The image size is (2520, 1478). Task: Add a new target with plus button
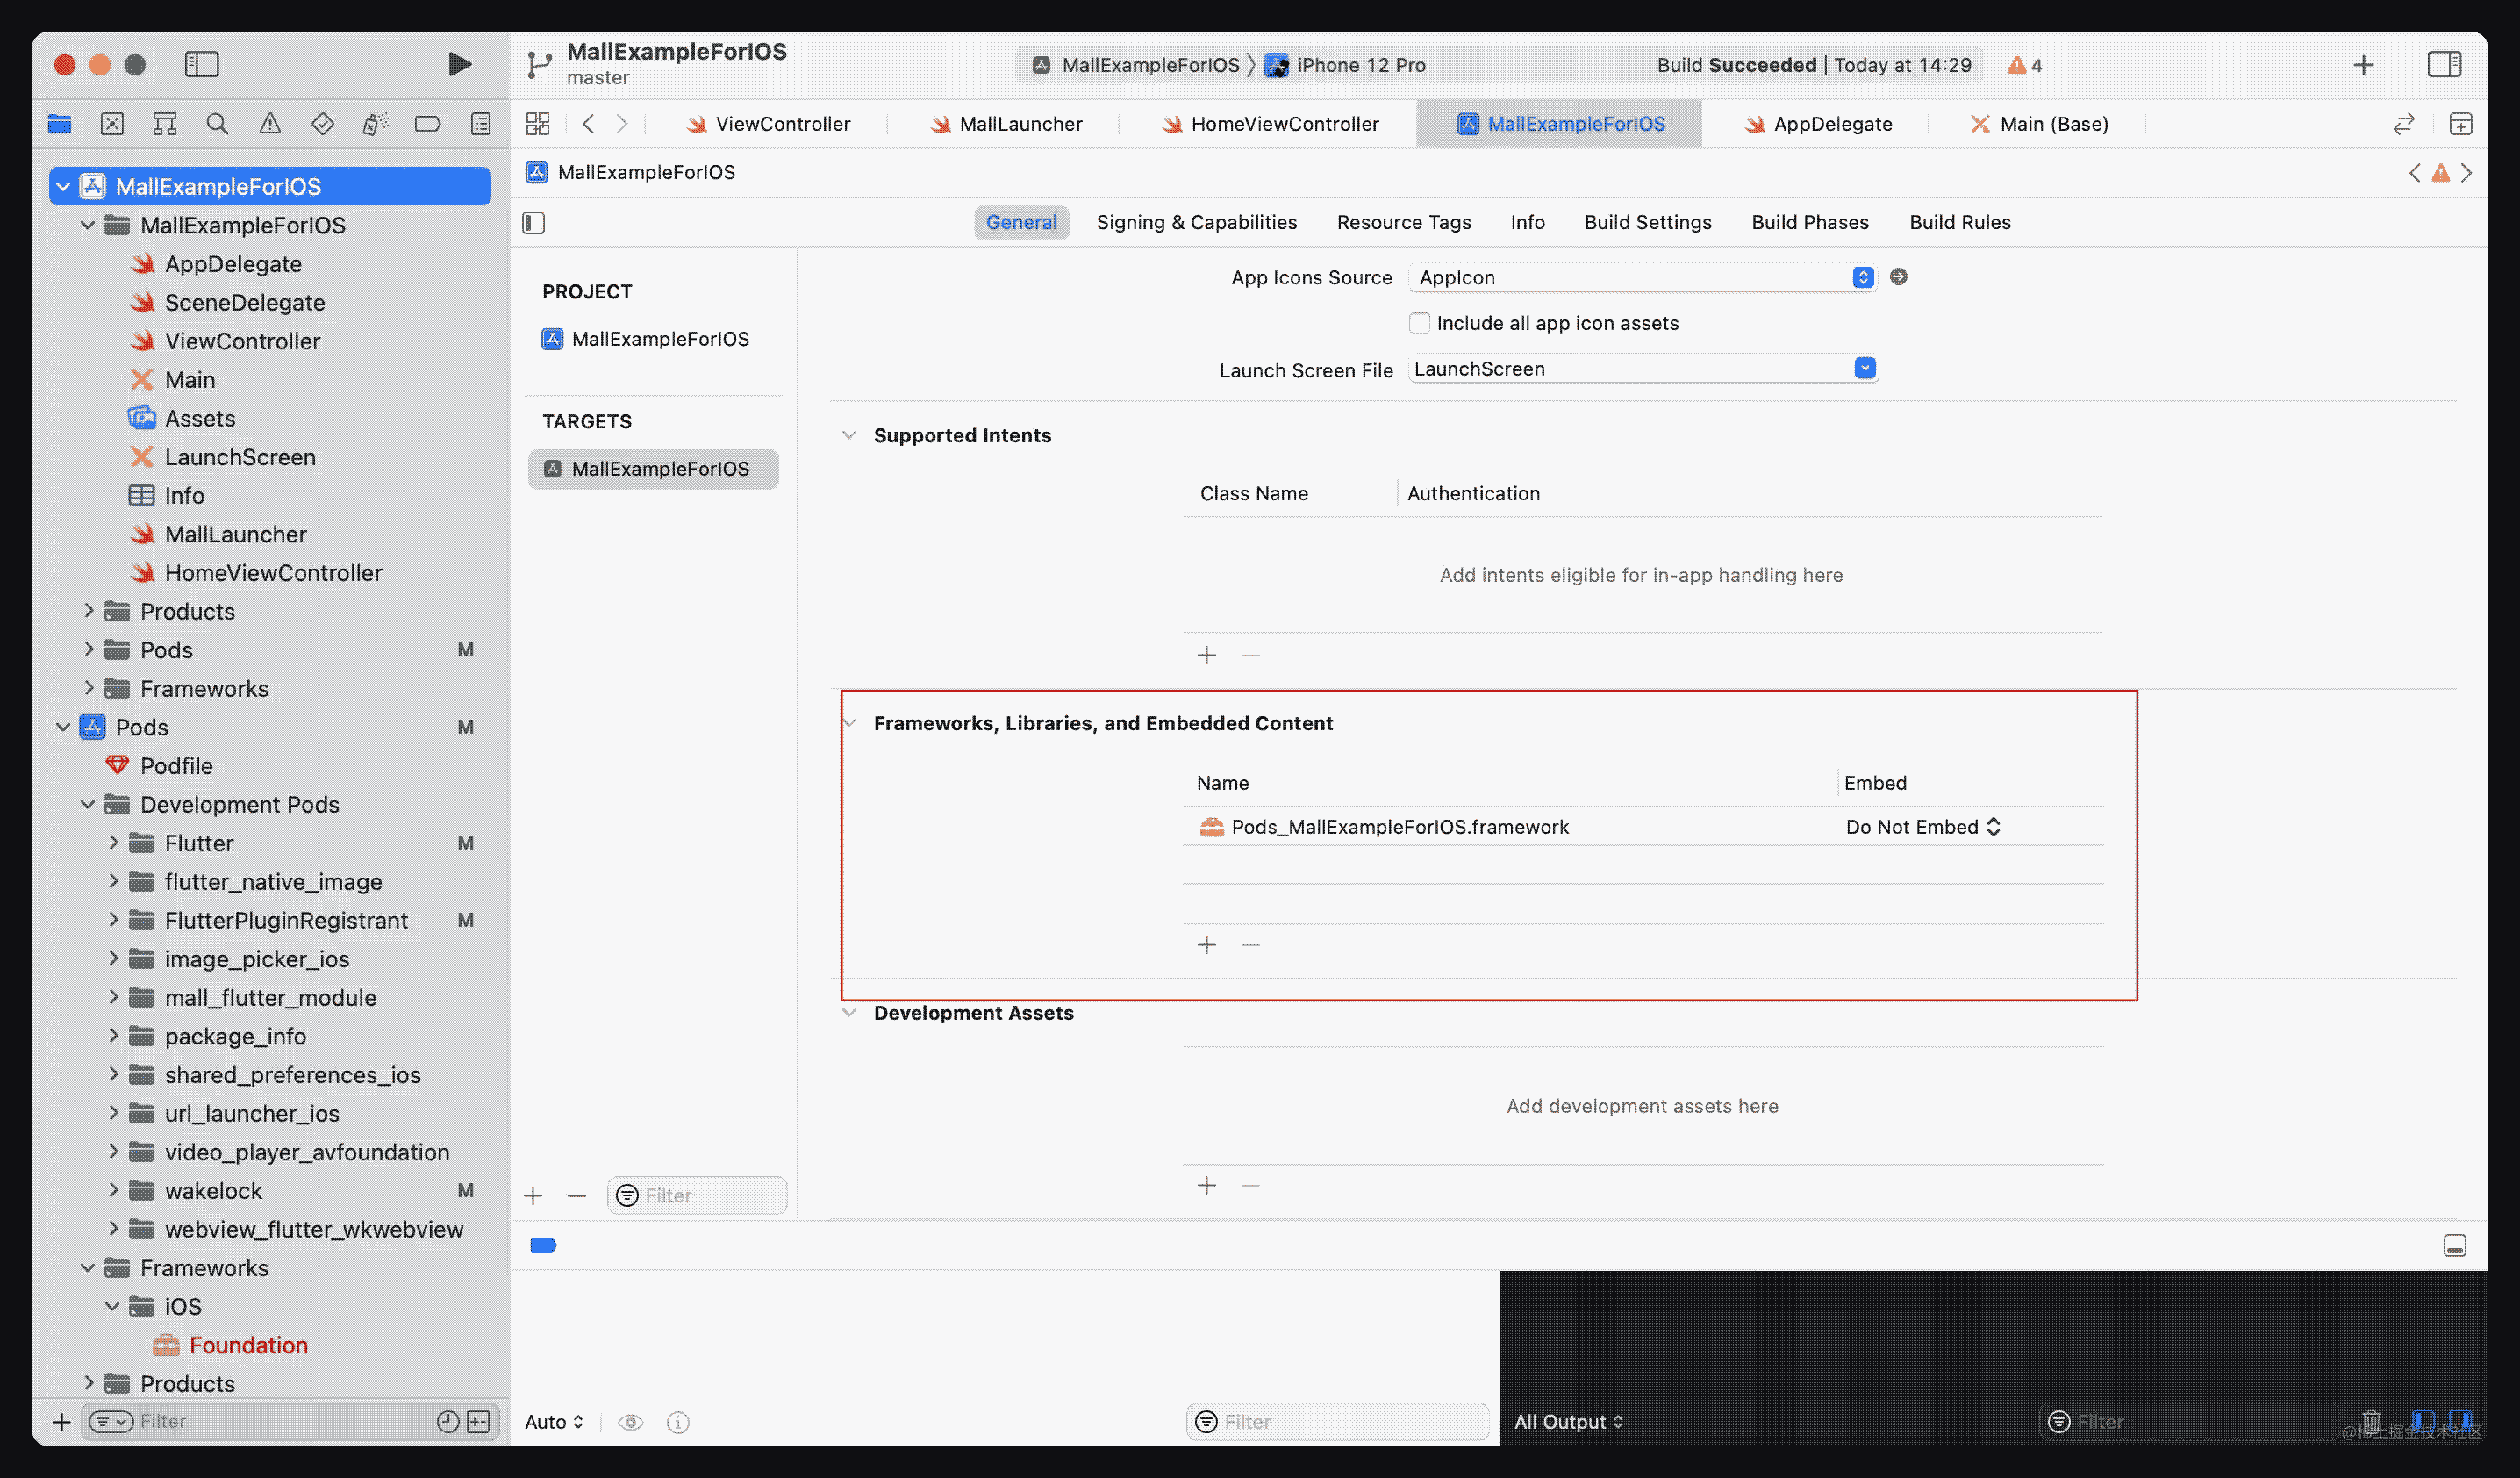pos(533,1196)
